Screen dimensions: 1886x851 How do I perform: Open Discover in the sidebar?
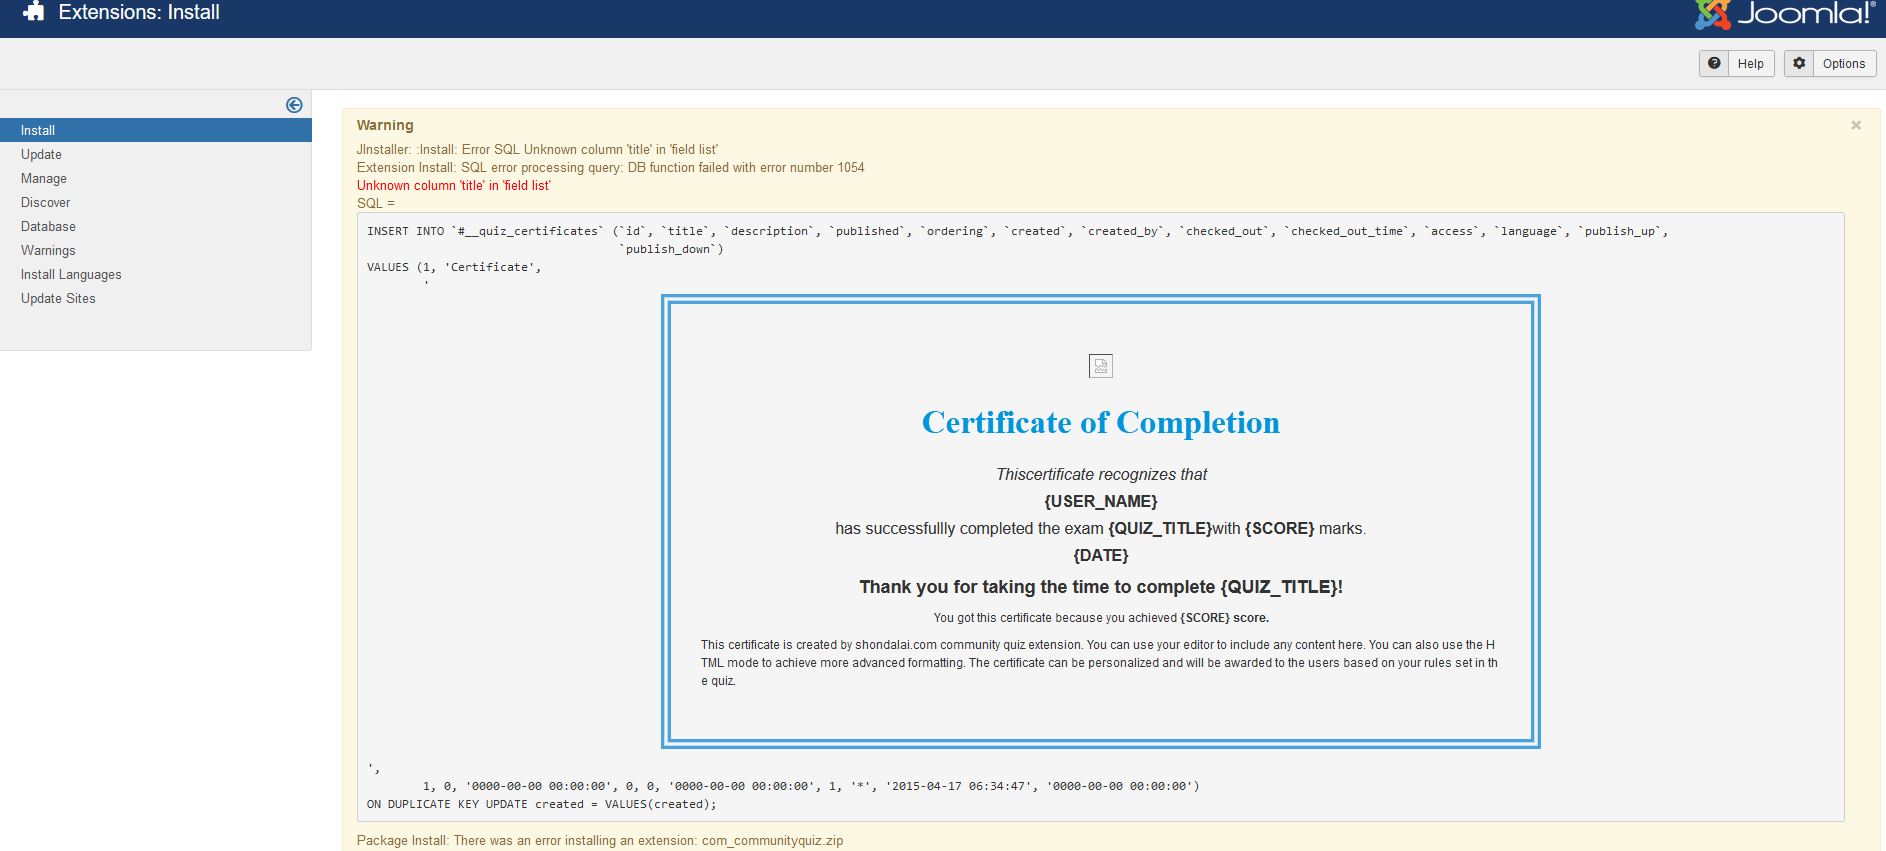point(45,203)
